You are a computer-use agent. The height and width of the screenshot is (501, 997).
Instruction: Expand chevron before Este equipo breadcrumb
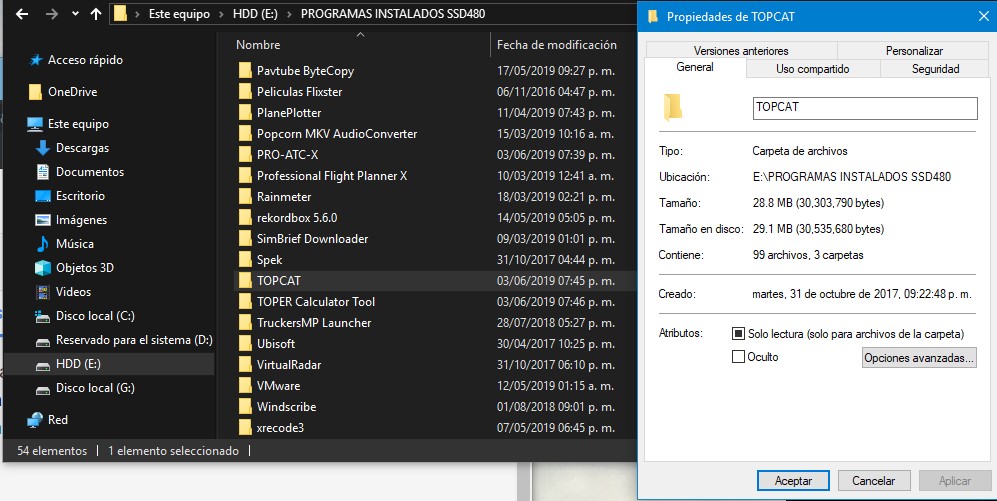tap(137, 14)
